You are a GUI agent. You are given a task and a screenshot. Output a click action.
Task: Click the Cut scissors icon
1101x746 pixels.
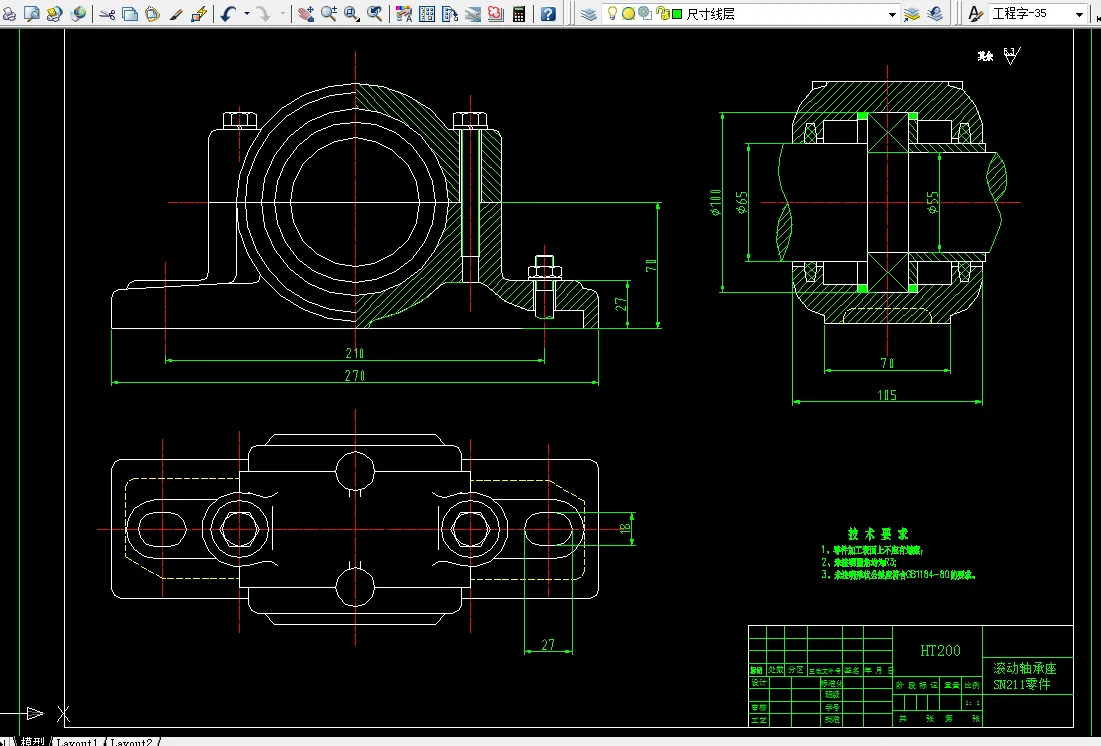tap(106, 14)
